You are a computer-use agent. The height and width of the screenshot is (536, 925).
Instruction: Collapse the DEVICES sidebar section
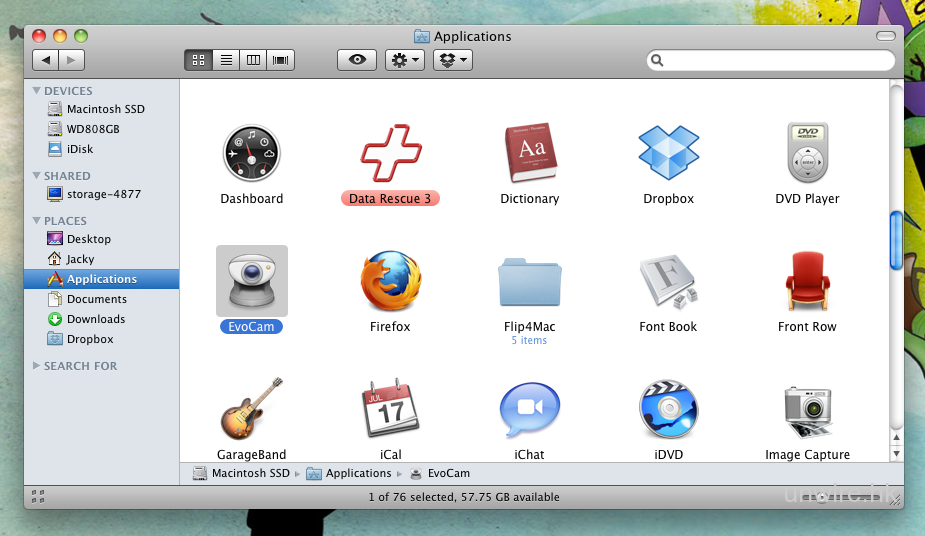pyautogui.click(x=37, y=91)
